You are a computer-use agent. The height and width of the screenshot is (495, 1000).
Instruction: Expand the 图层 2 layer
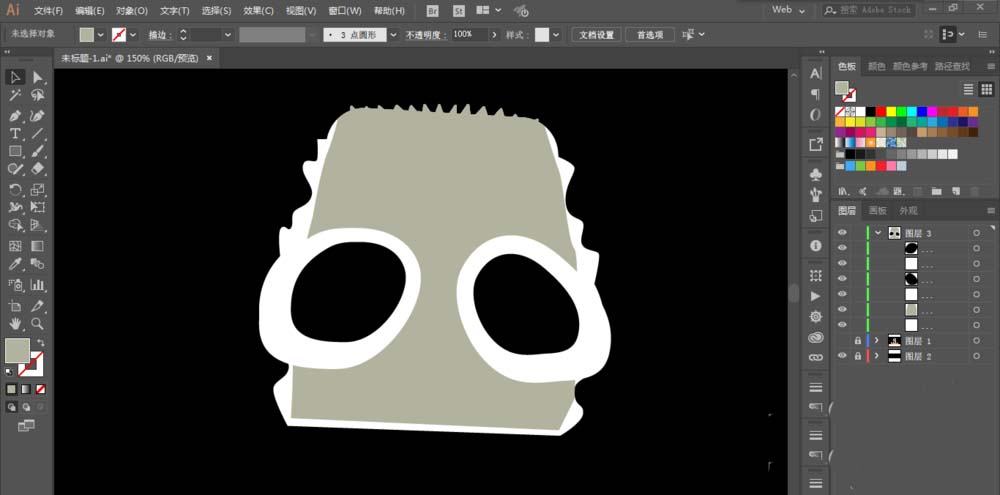[878, 356]
